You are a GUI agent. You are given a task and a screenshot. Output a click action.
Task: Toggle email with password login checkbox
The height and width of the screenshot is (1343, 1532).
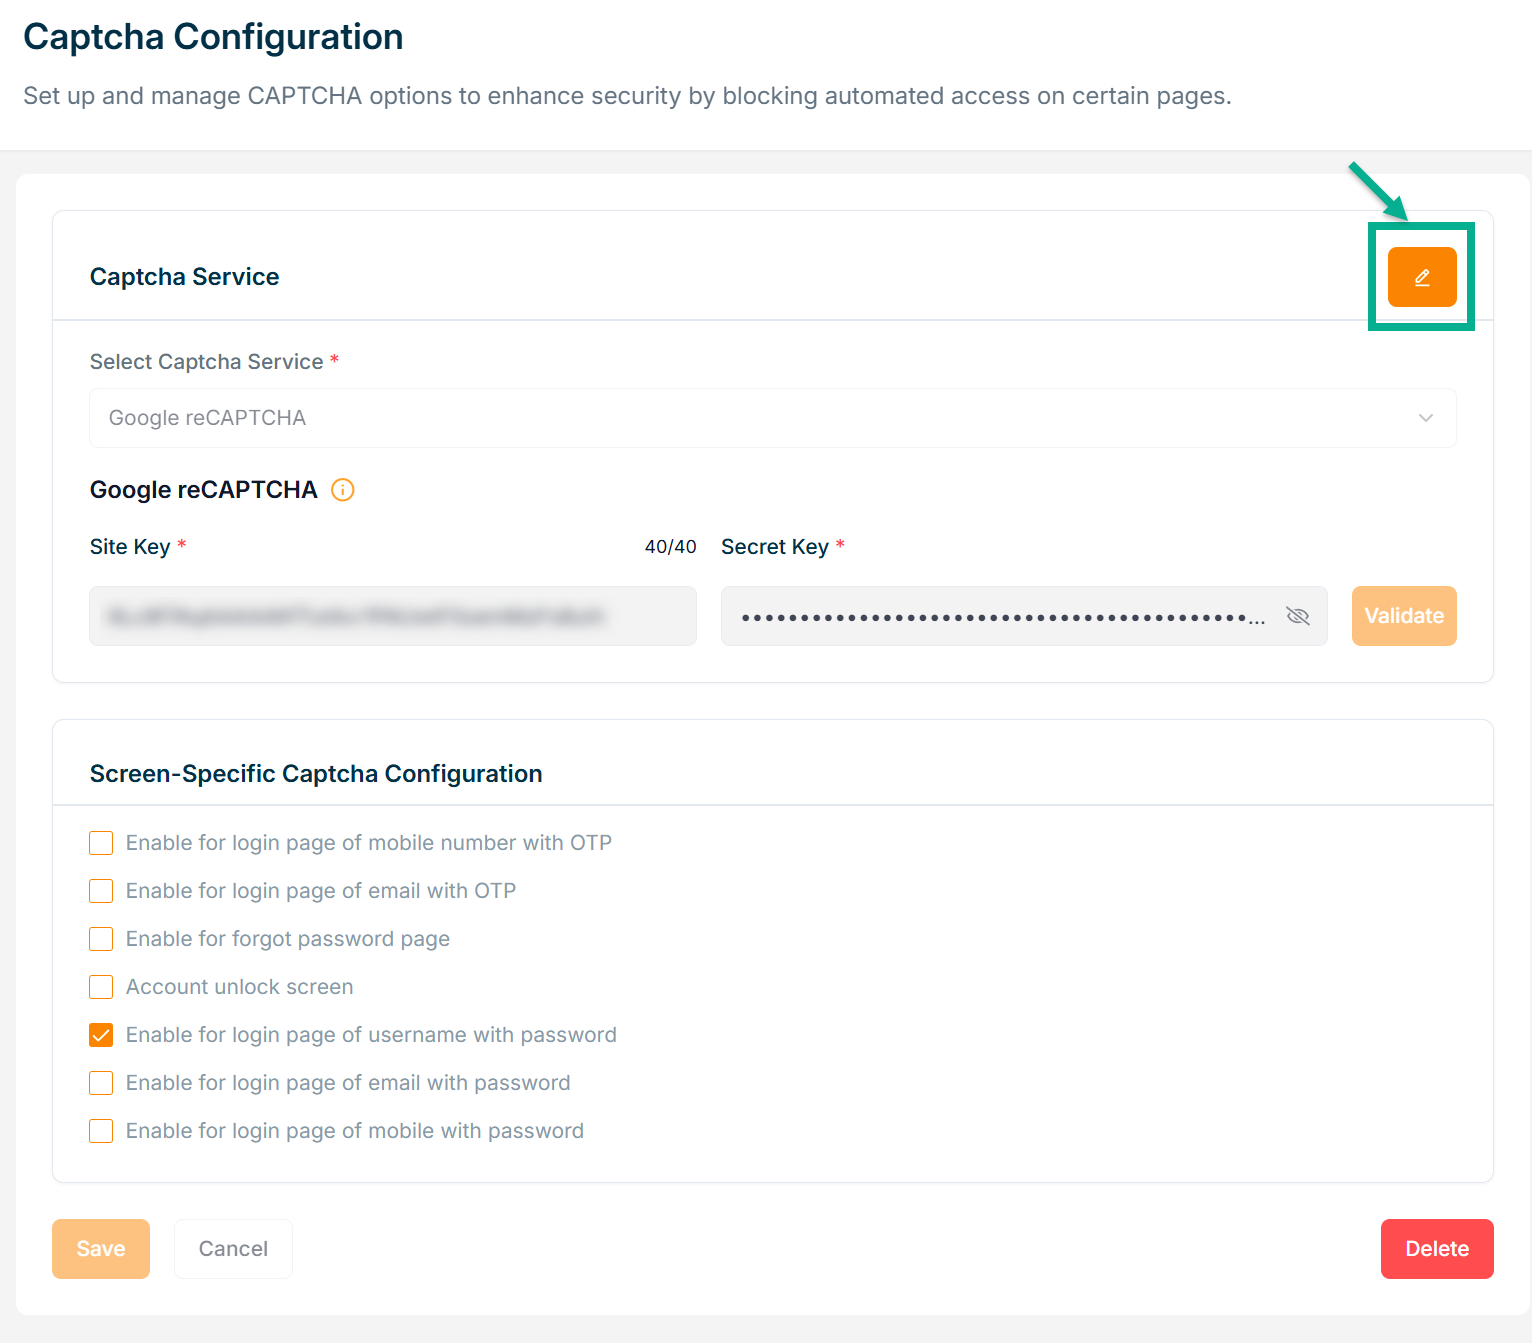tap(101, 1083)
